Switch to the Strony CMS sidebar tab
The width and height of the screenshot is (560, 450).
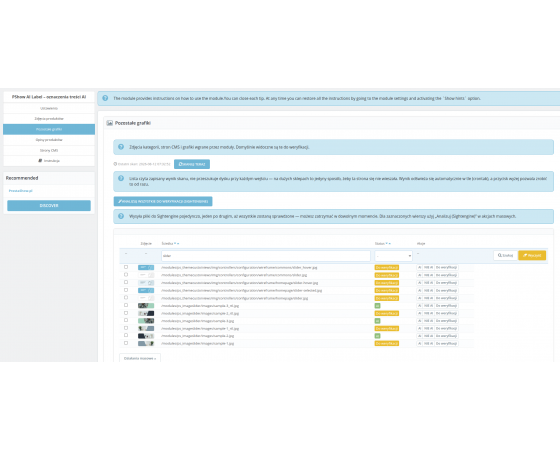point(49,150)
